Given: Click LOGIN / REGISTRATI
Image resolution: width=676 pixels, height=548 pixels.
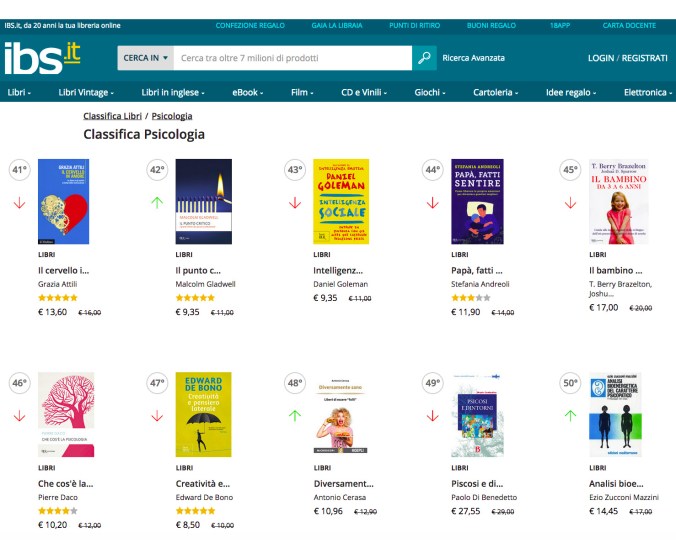Looking at the screenshot, I should click(x=627, y=58).
